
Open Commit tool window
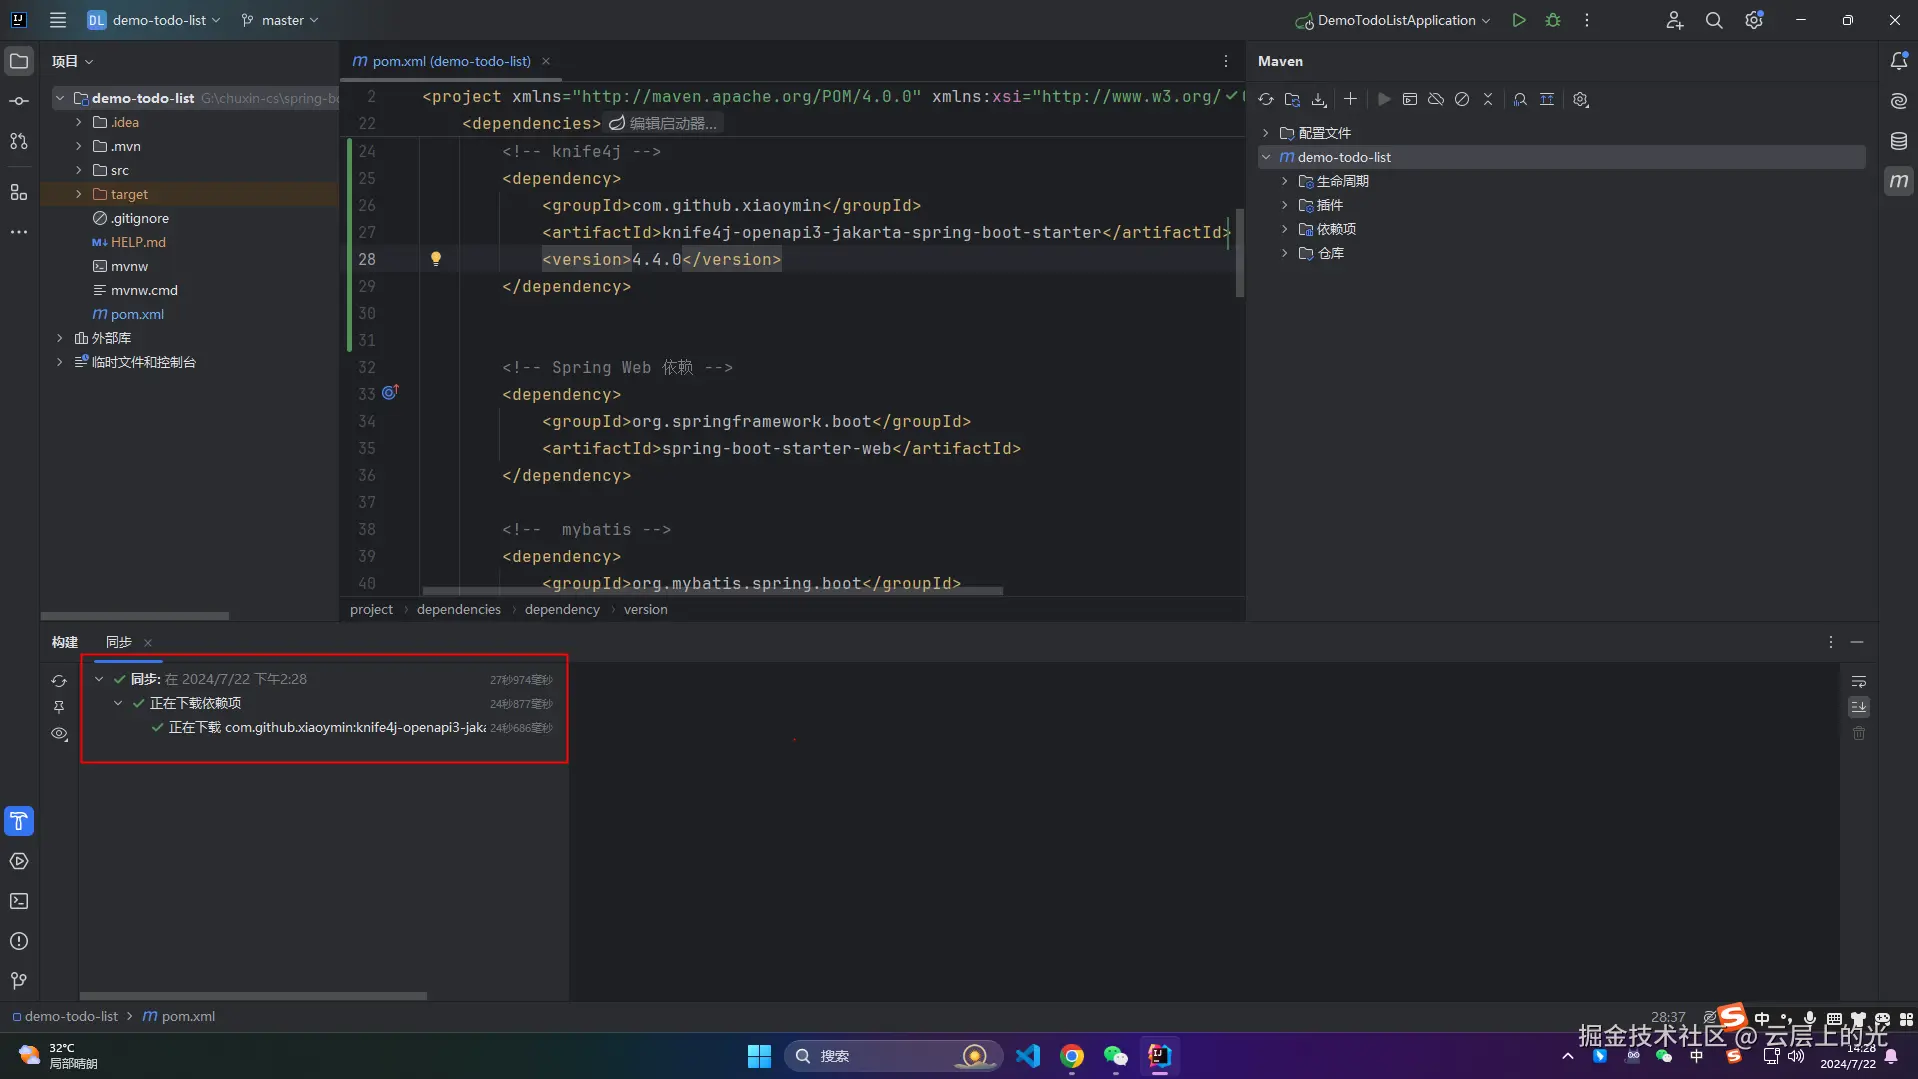[19, 101]
